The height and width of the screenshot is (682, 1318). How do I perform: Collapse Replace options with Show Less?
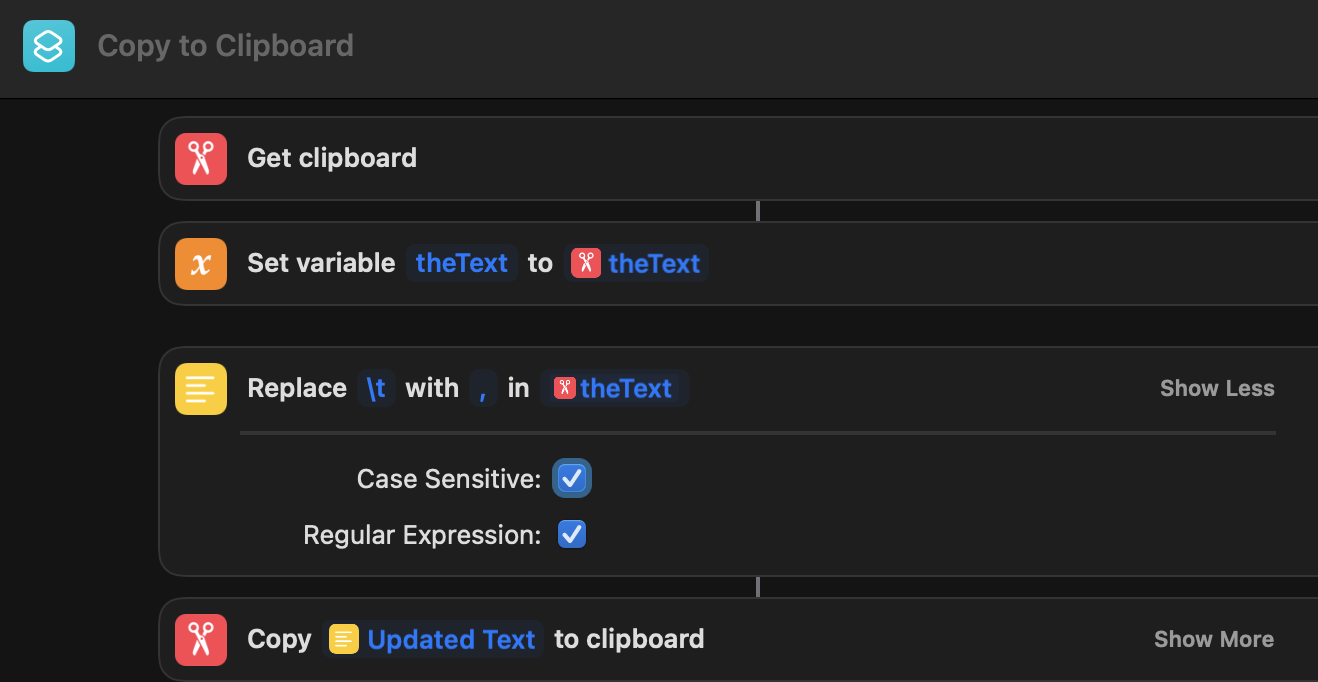click(x=1216, y=389)
